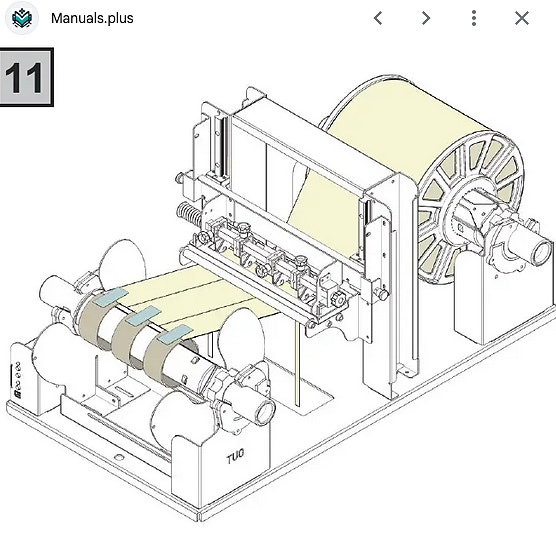Click the open end of the front rewind shaft
556x548 pixels.
tap(265, 412)
